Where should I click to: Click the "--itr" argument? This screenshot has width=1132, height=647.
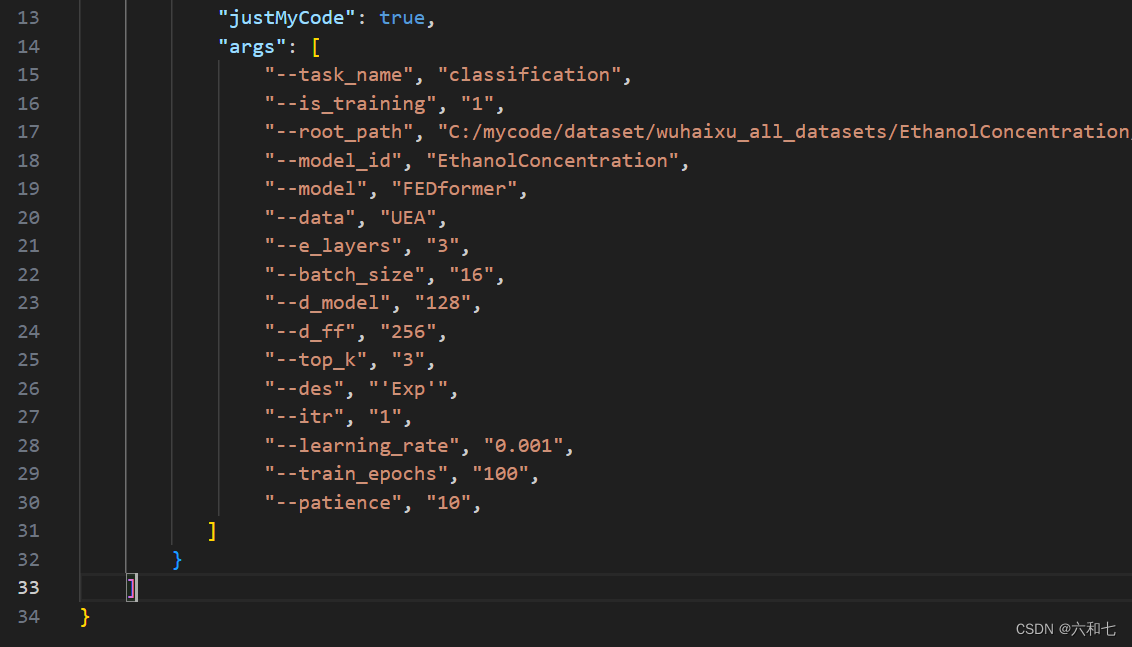(304, 417)
